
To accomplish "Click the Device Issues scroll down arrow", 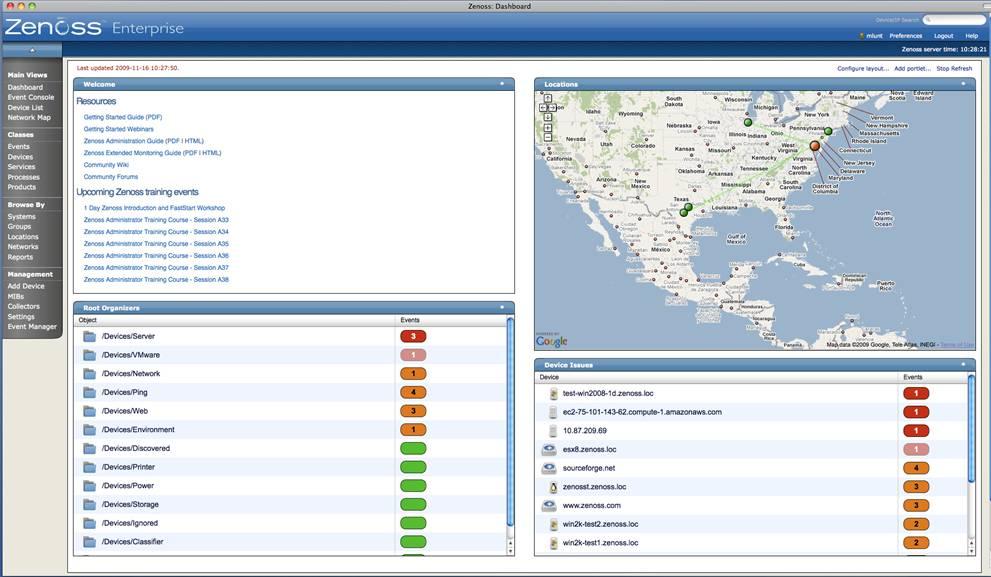I will (971, 551).
